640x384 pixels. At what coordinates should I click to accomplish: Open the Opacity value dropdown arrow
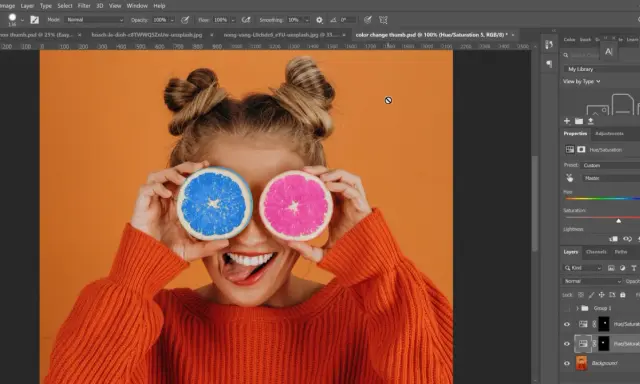click(172, 20)
